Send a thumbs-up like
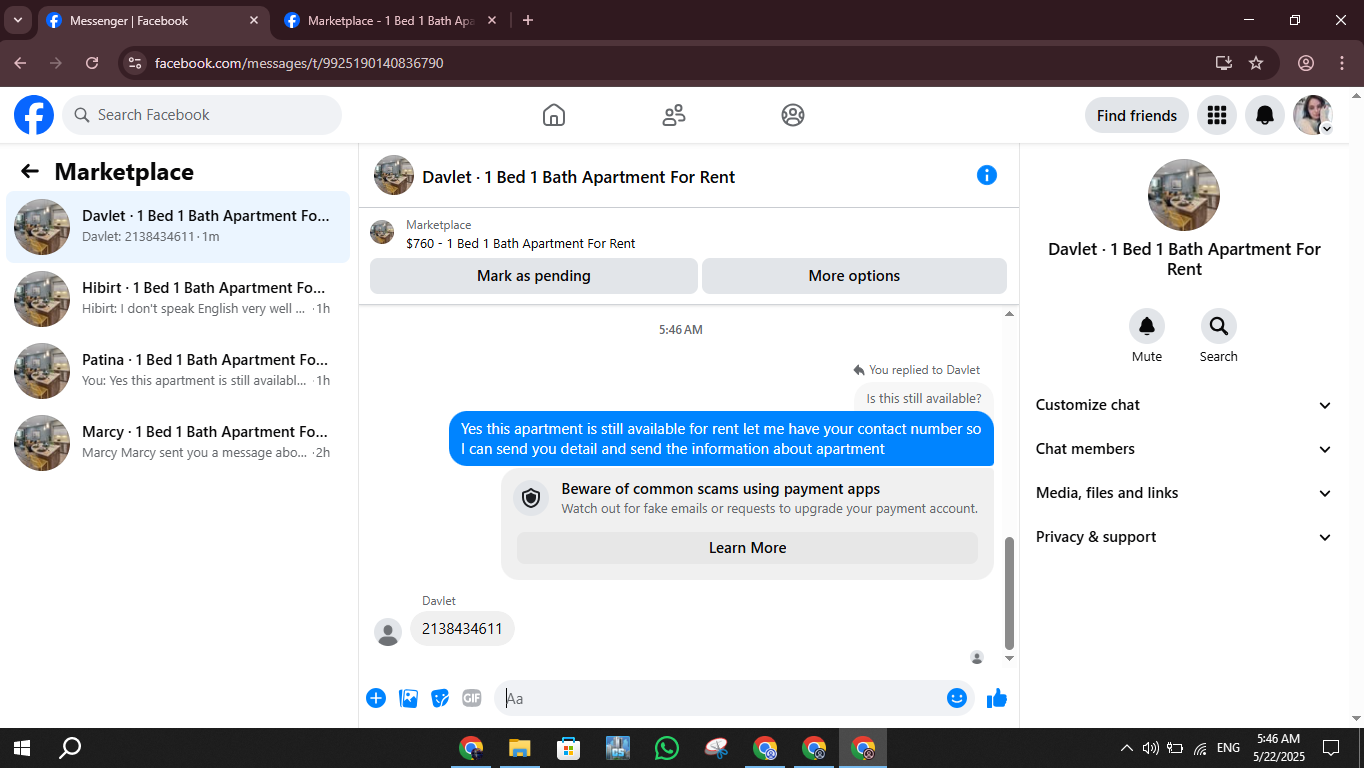The image size is (1364, 768). [x=997, y=698]
